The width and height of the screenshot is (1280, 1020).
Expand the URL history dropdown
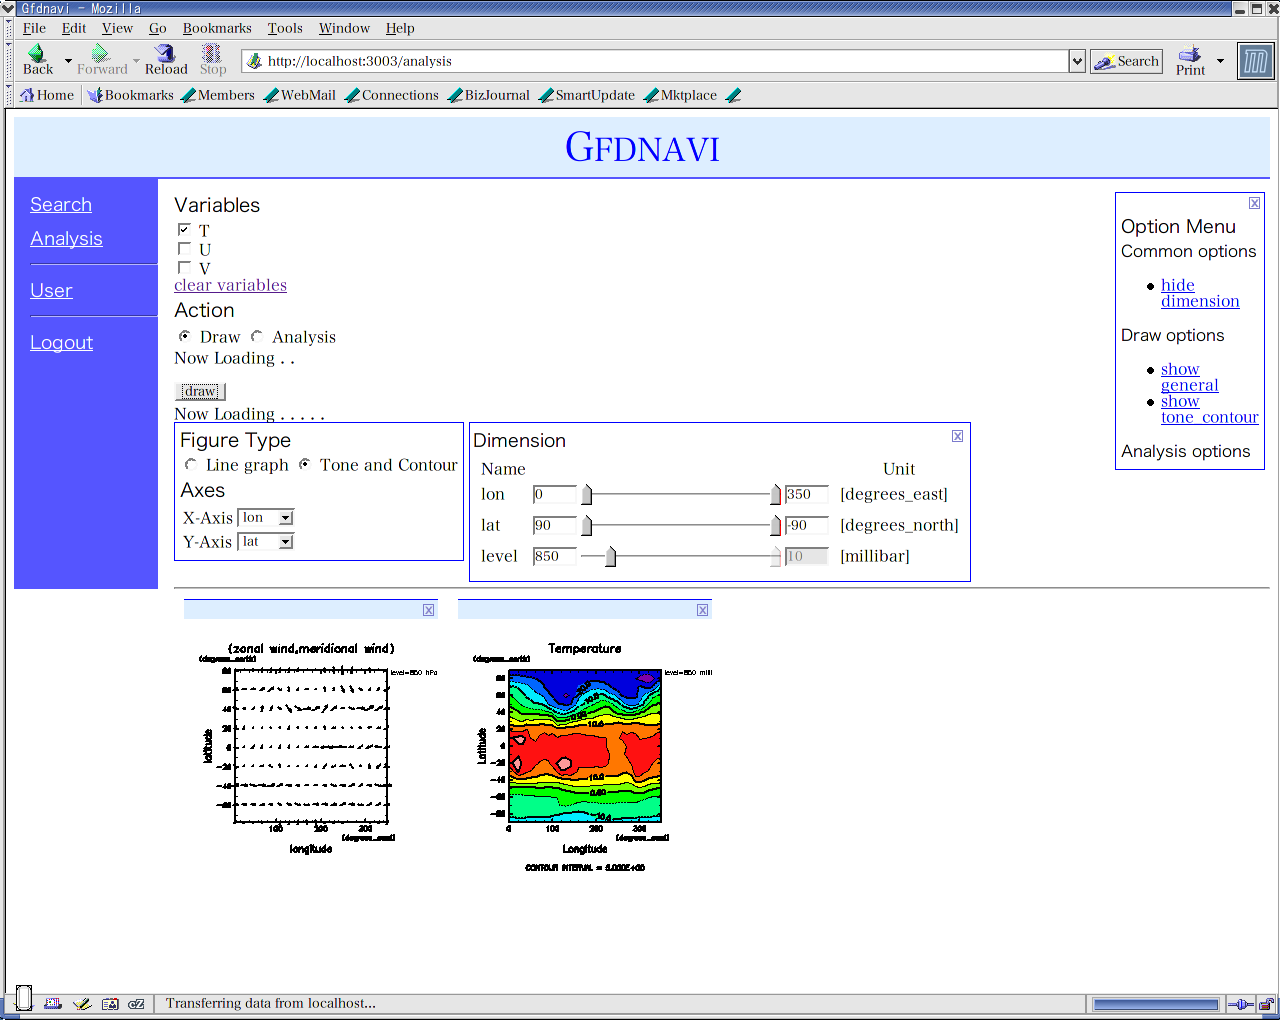click(x=1077, y=61)
